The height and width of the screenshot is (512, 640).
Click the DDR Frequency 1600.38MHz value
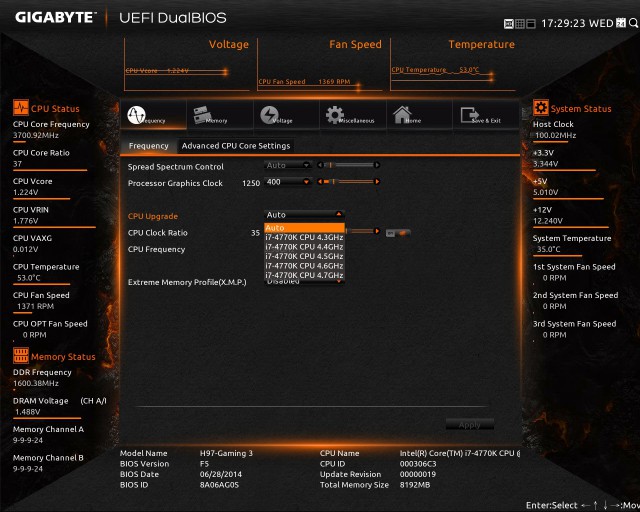(36, 383)
